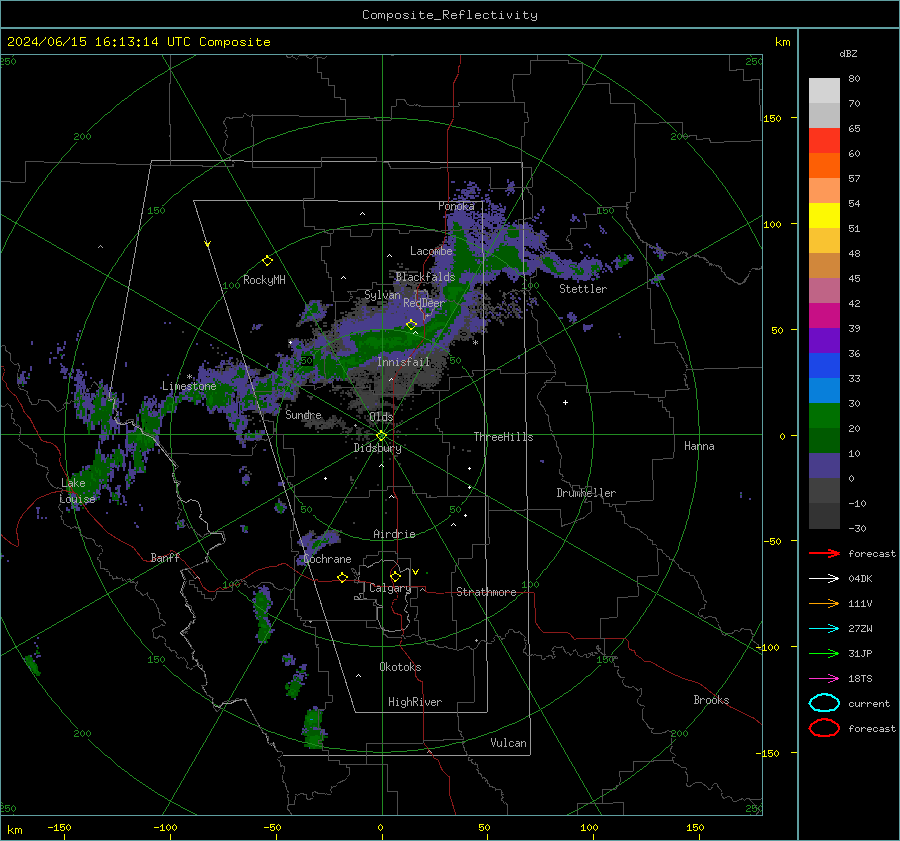Click the Drumheller town label
The height and width of the screenshot is (841, 900).
(586, 493)
